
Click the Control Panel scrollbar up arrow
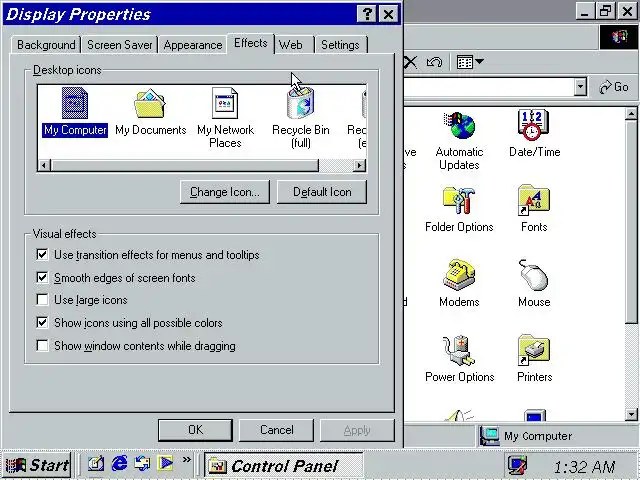coord(631,114)
